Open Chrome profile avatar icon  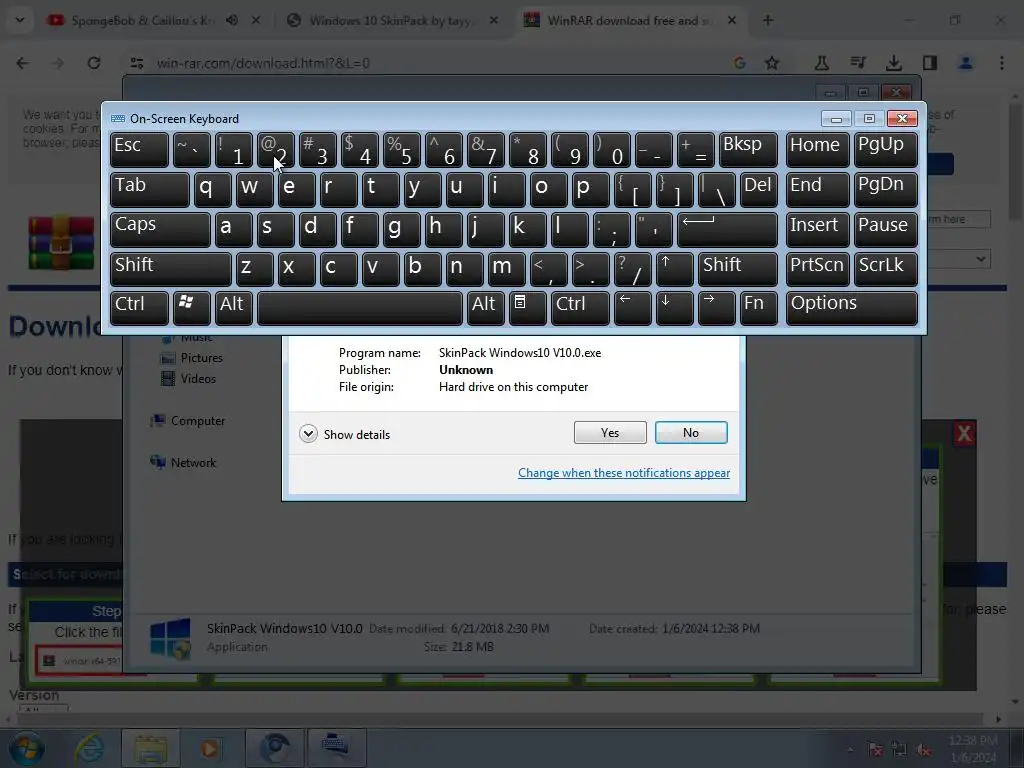965,63
